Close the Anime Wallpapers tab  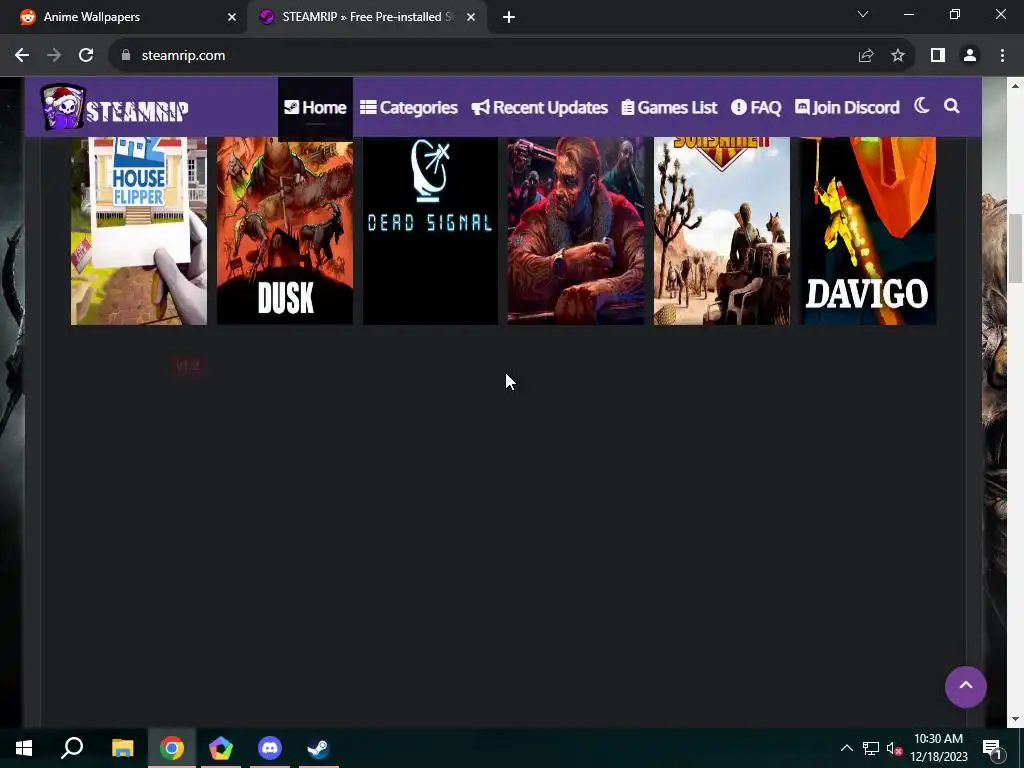(x=231, y=18)
